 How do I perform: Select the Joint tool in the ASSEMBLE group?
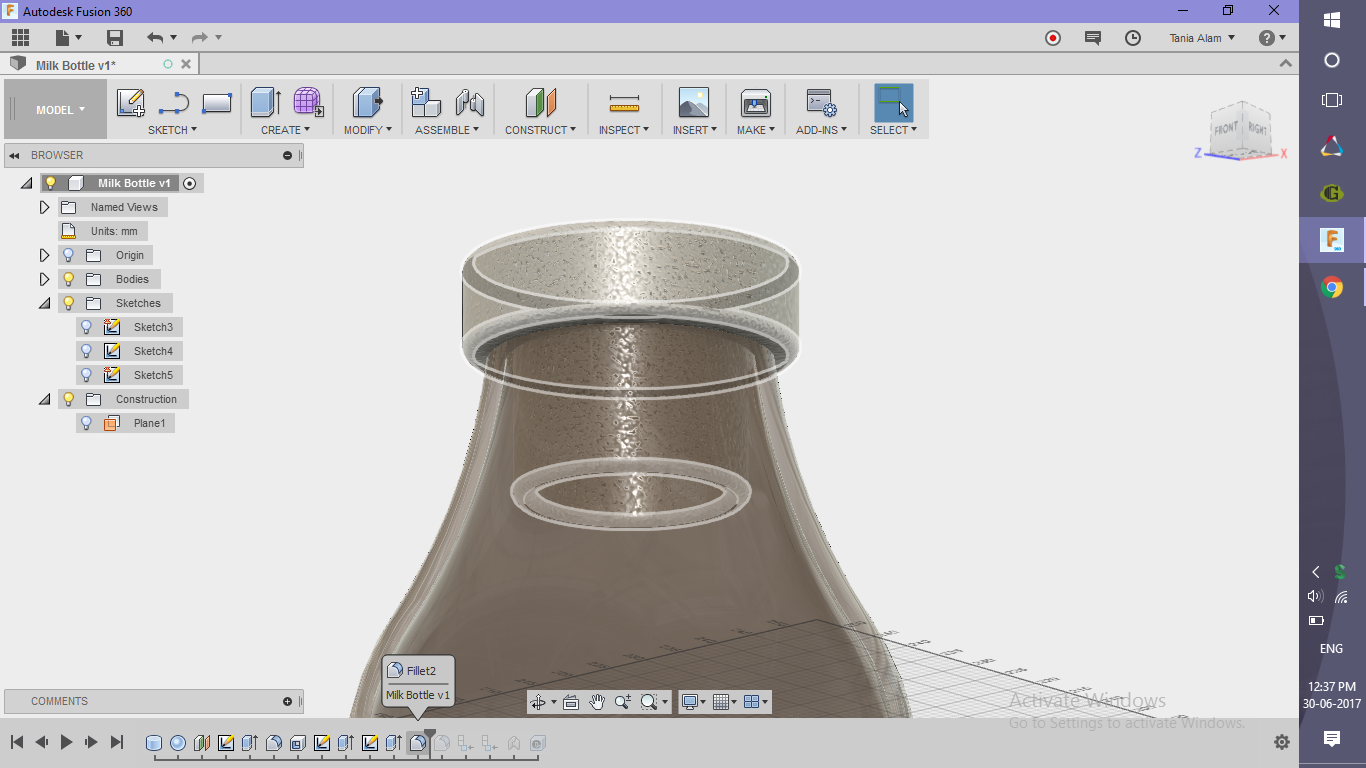coord(469,103)
